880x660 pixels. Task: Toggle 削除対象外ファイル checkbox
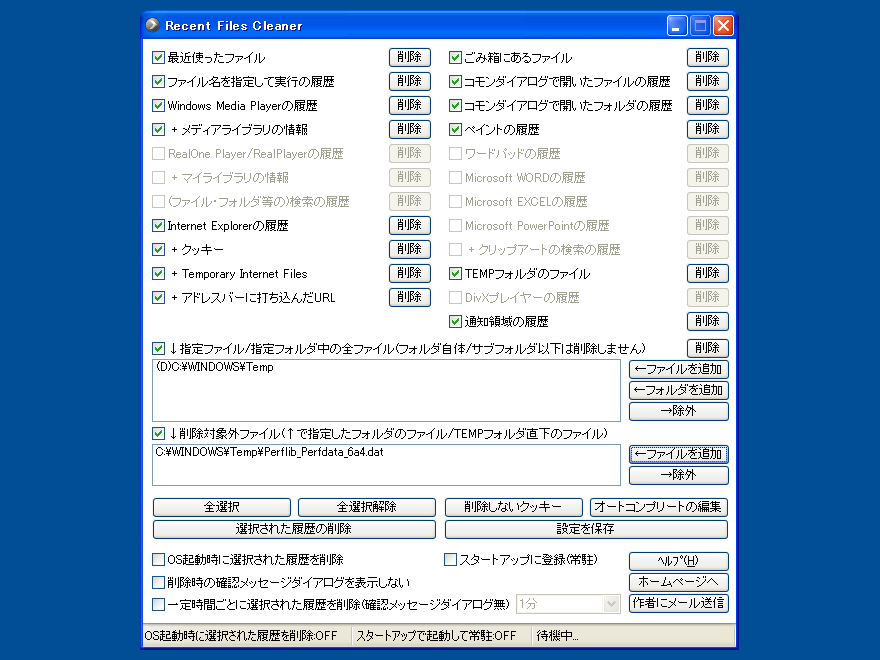[158, 433]
